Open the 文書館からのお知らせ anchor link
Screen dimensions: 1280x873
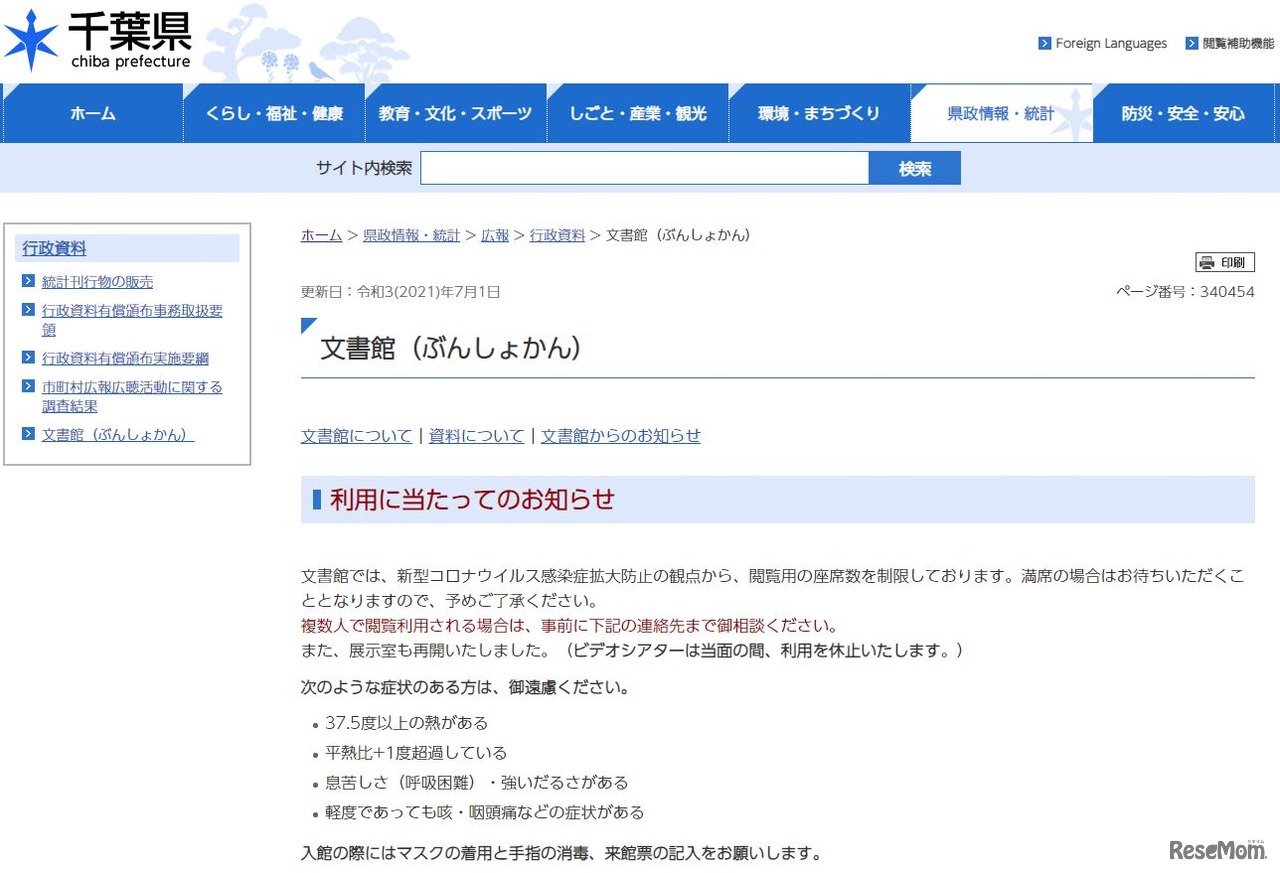(x=620, y=436)
